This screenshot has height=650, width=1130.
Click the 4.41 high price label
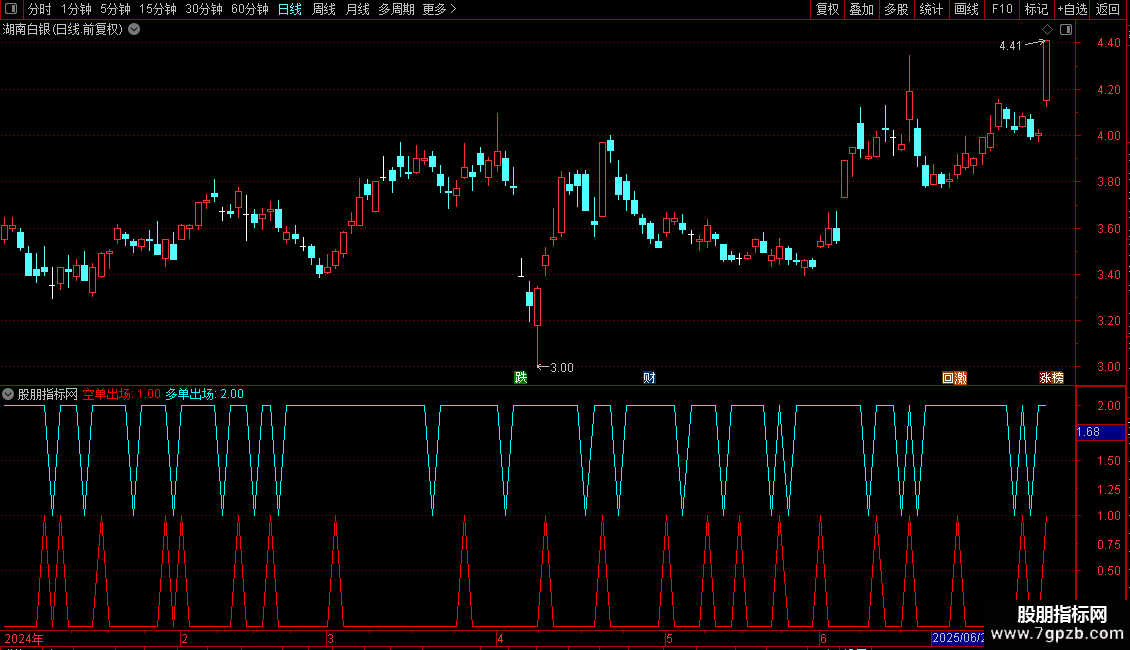tap(1010, 45)
